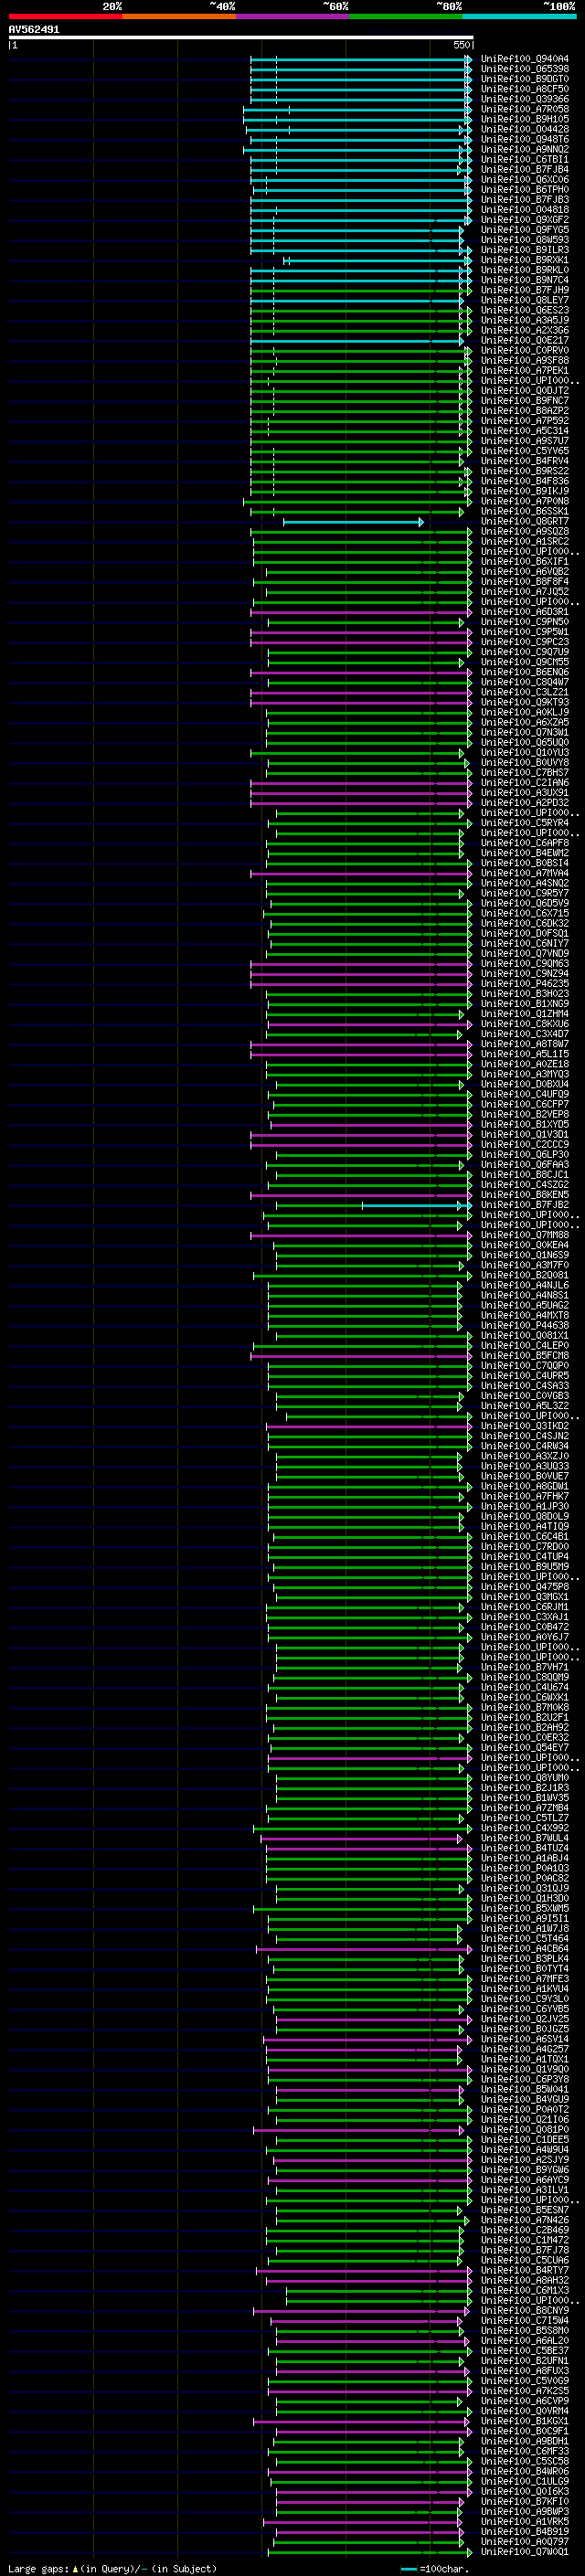
Task: Click the UniRef100_C9P5W1 label
Action: (x=524, y=632)
